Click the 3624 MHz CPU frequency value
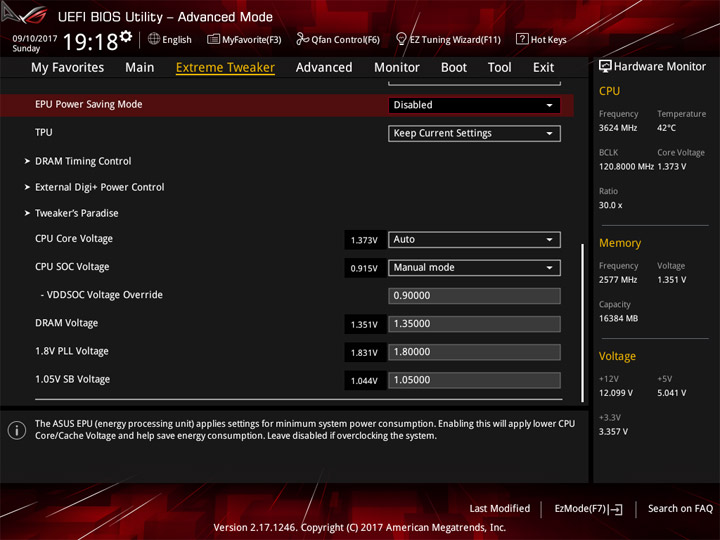Screen dimensions: 720x540 click(x=618, y=128)
